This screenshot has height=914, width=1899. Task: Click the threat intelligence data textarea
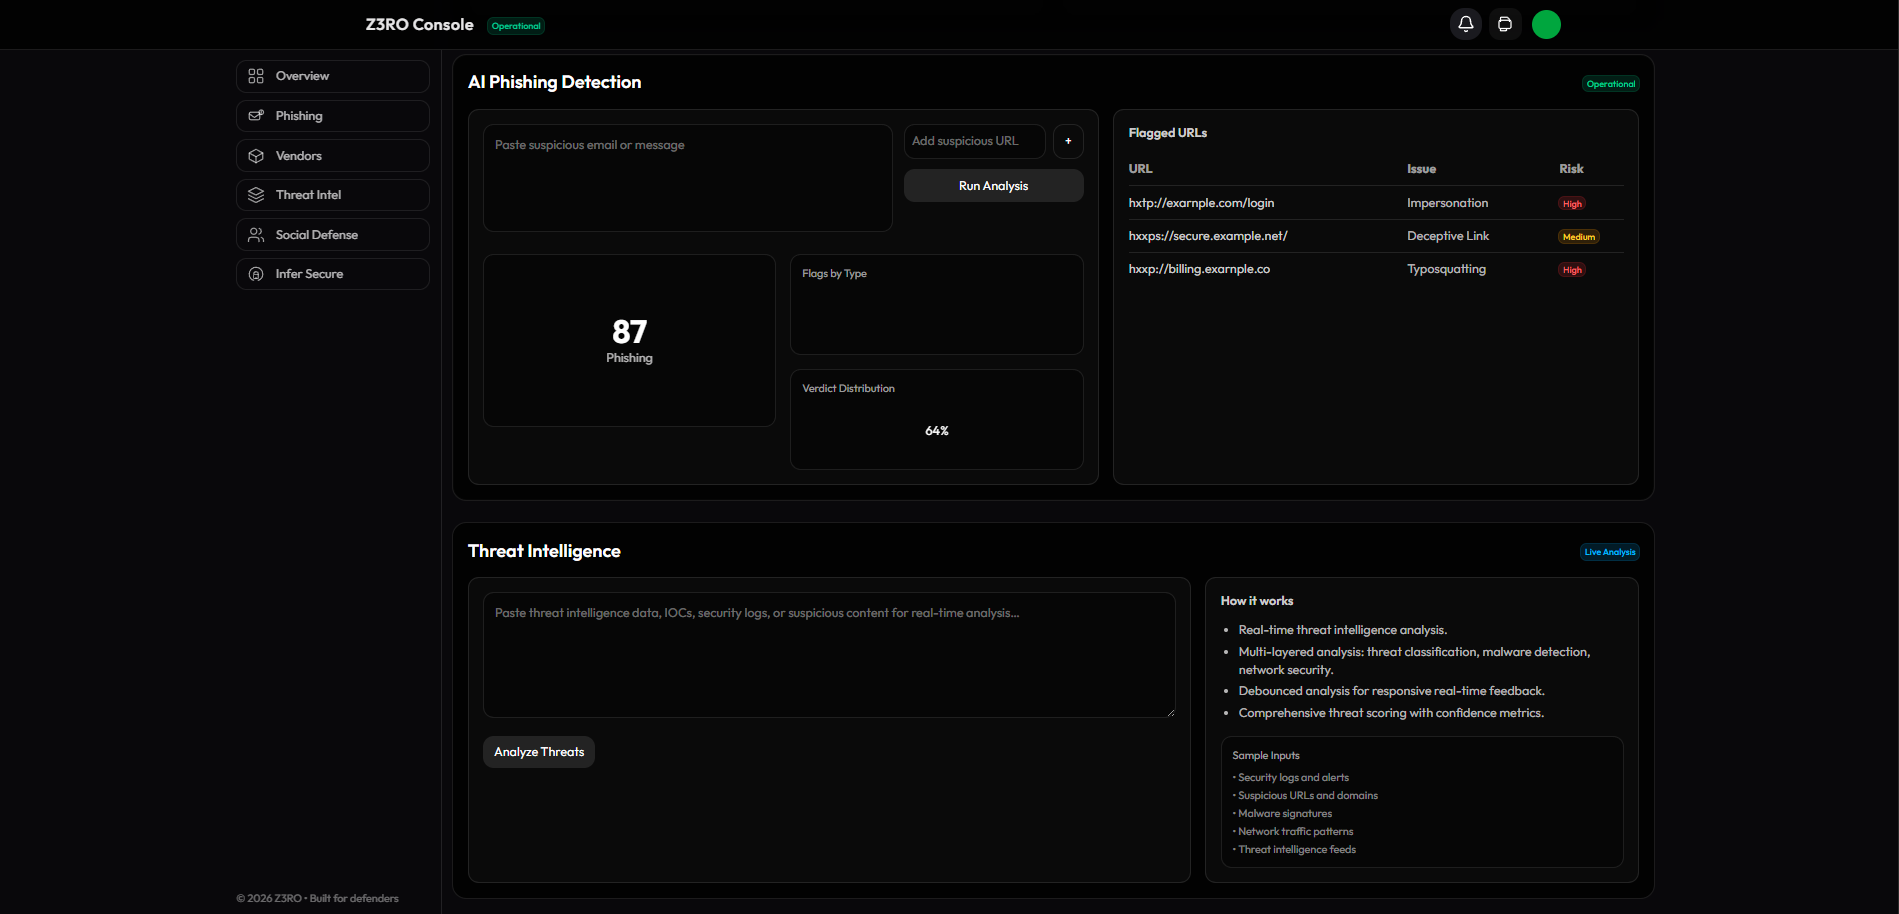828,655
